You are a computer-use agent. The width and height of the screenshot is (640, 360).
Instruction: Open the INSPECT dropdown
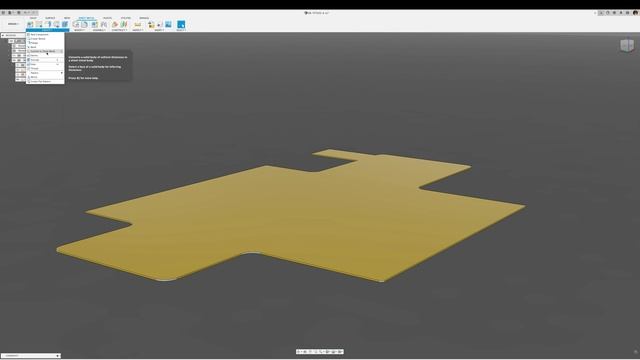[x=138, y=30]
